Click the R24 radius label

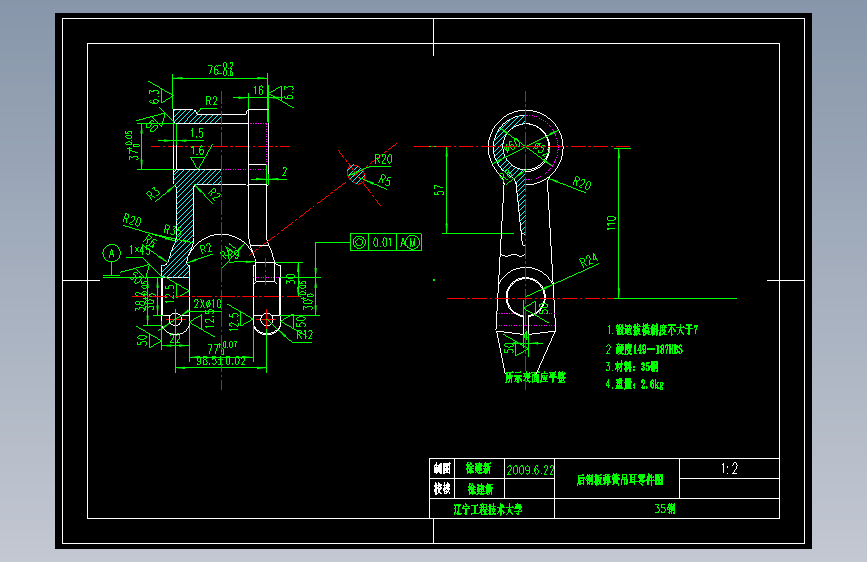point(589,261)
